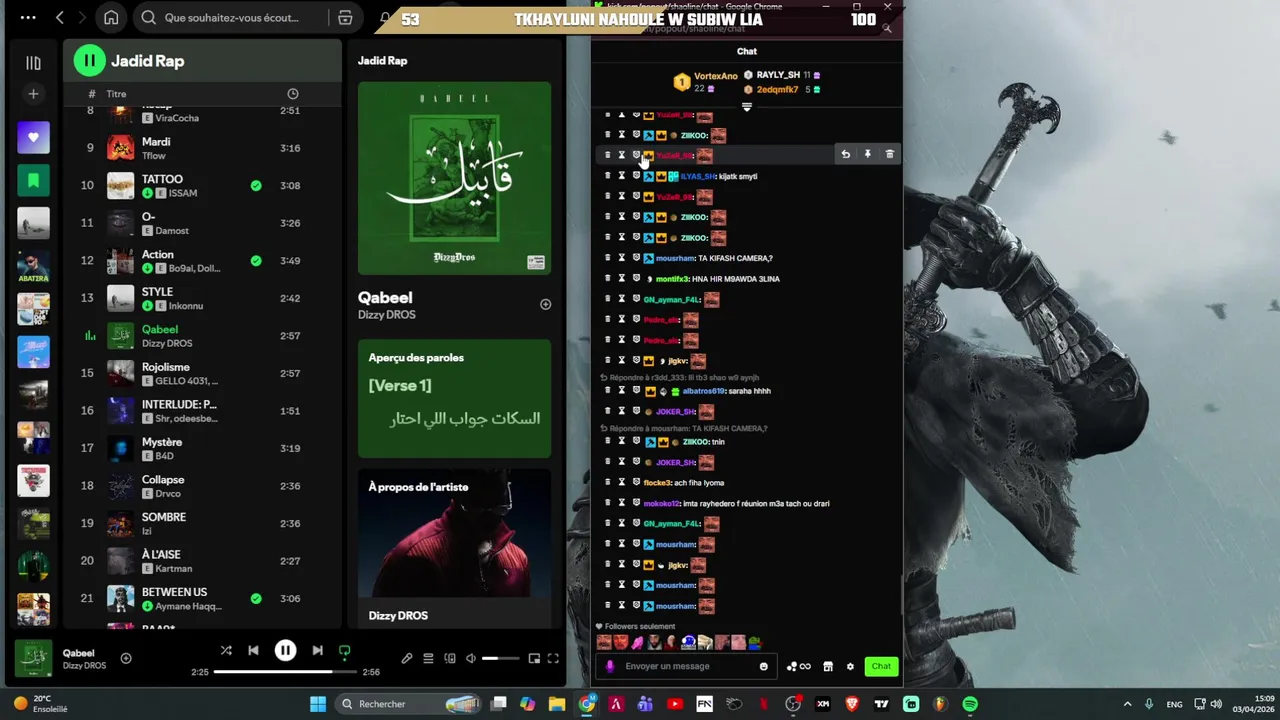
Task: Add Qabeel to library from the player bar
Action: (126, 658)
